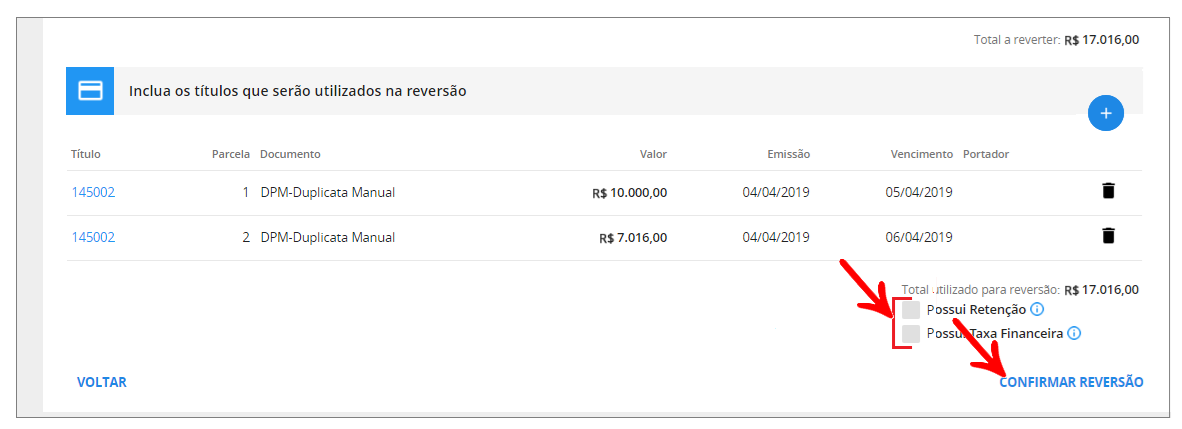
Task: Click the Vencimento column header
Action: pyautogui.click(x=921, y=154)
